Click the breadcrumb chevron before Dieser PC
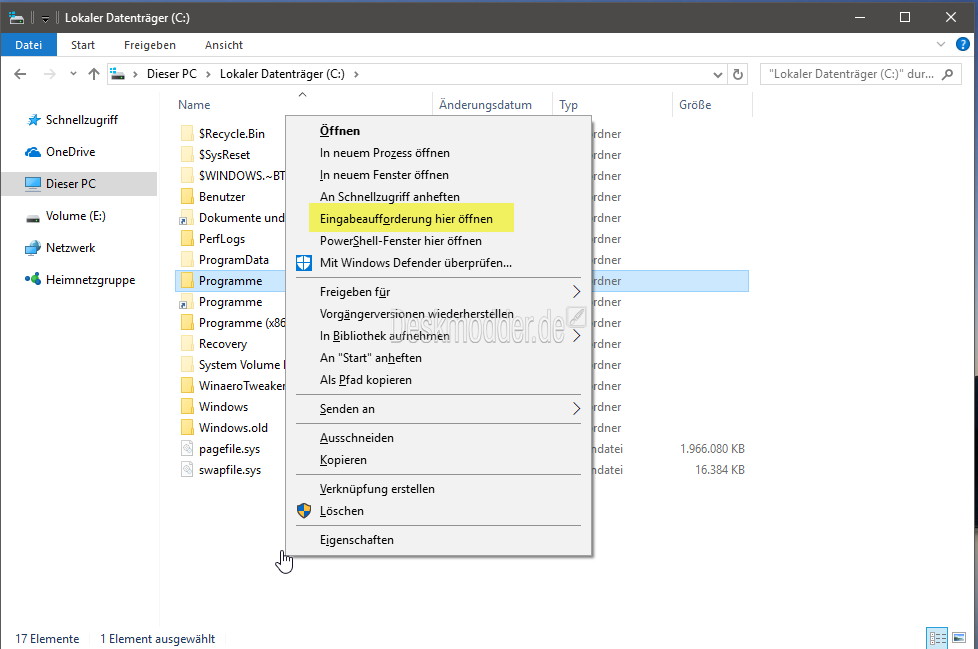The image size is (978, 649). click(135, 74)
